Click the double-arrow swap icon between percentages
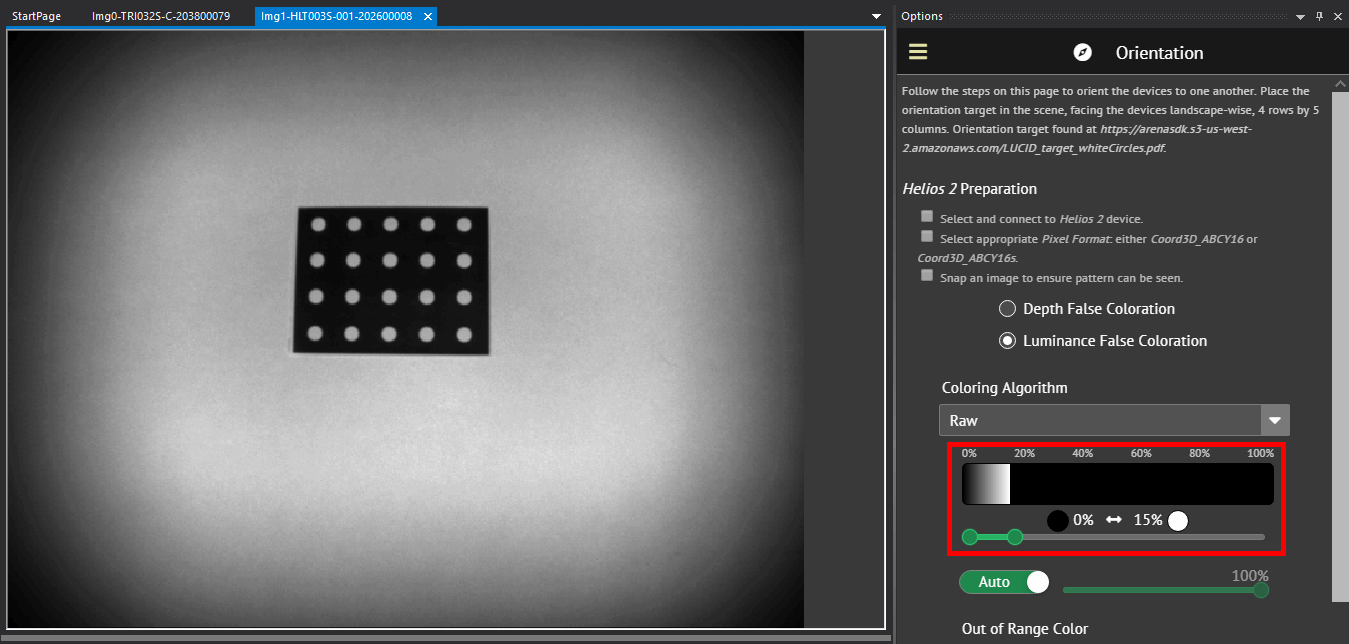 coord(1114,520)
